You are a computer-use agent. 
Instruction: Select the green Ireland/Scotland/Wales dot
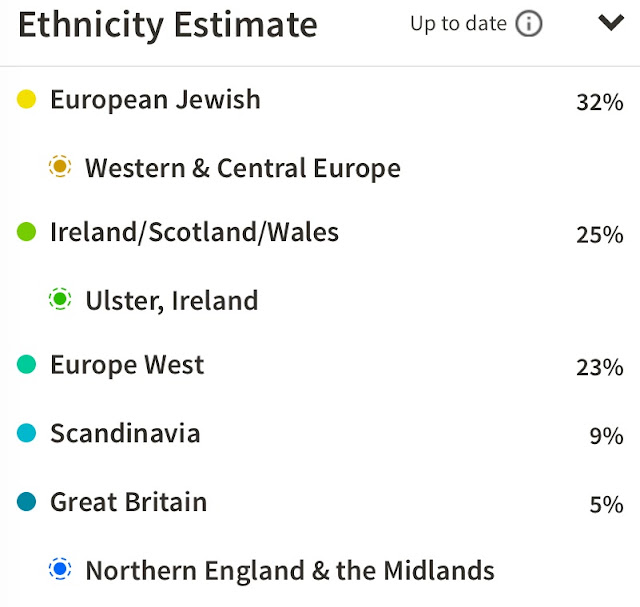[27, 232]
